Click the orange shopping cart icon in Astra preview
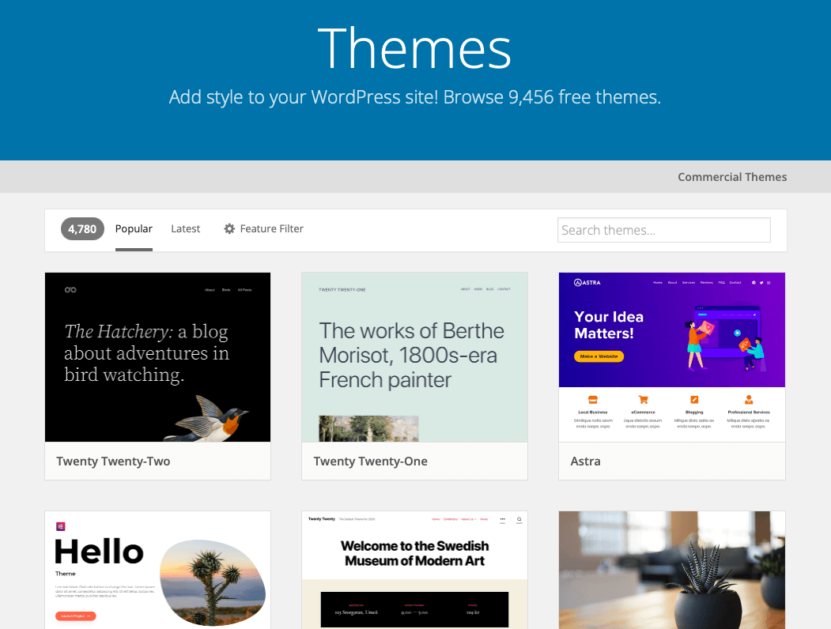The width and height of the screenshot is (831, 629). 643,400
